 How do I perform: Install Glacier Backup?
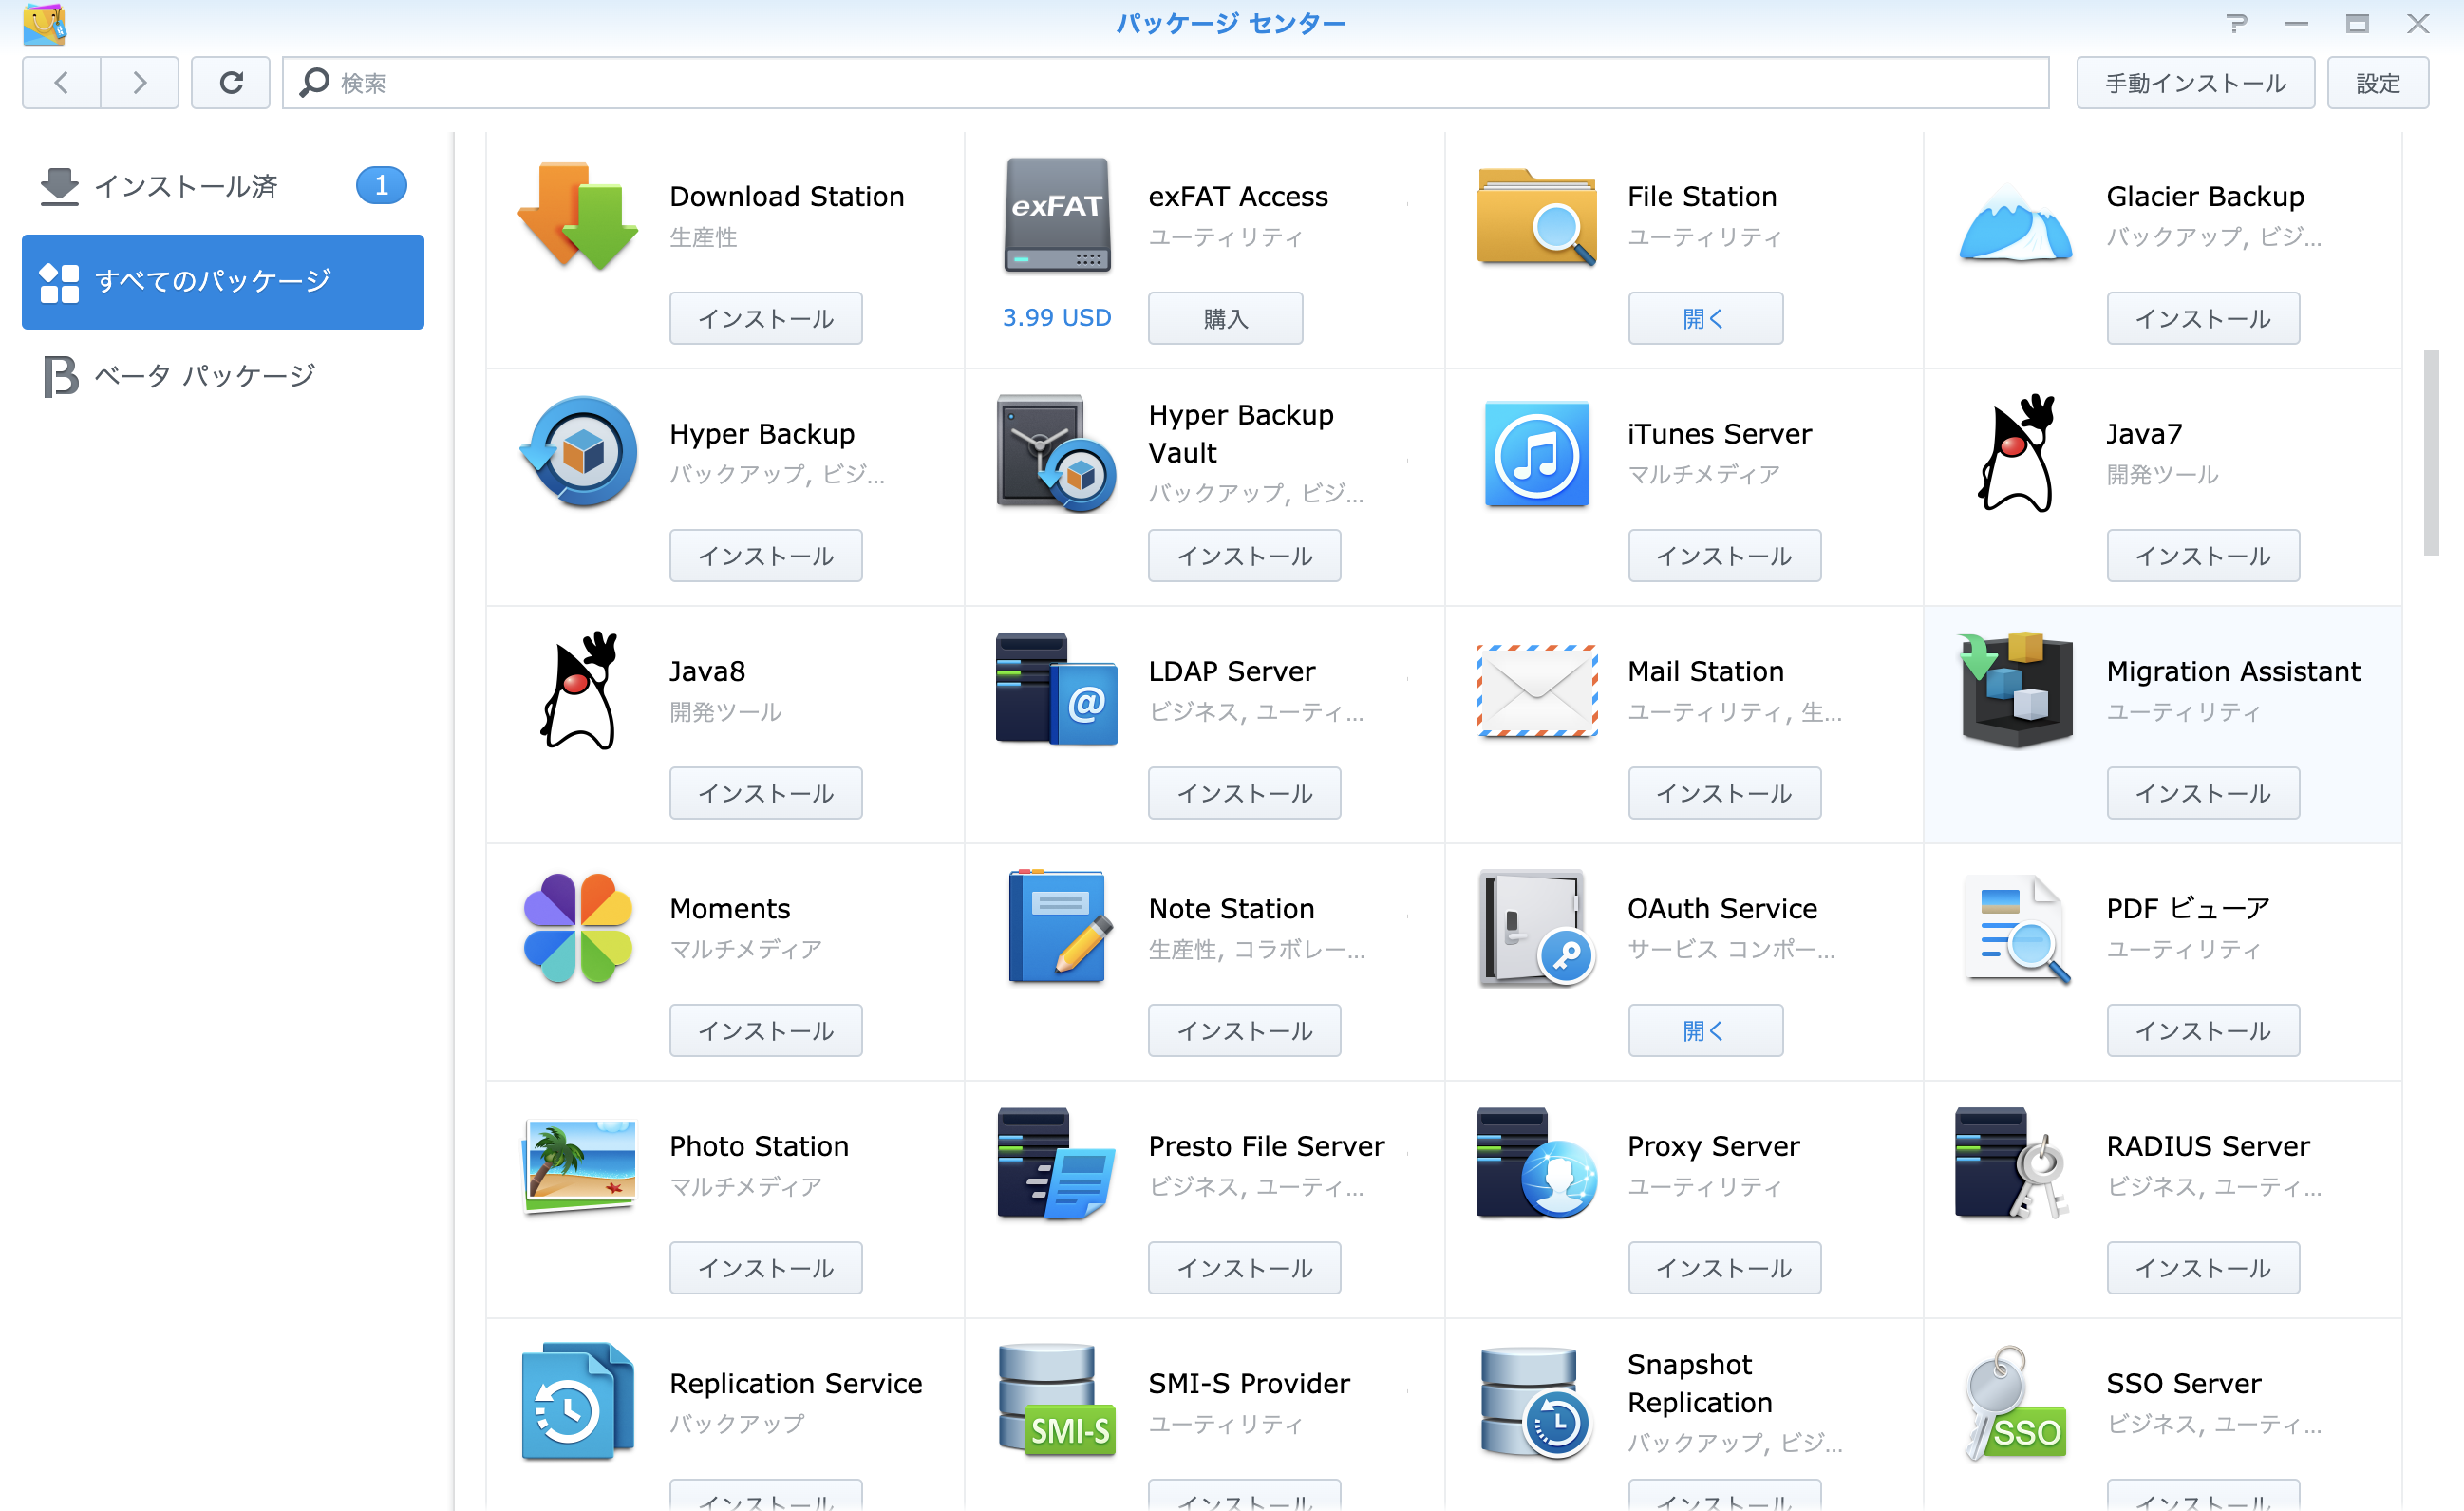[2203, 318]
